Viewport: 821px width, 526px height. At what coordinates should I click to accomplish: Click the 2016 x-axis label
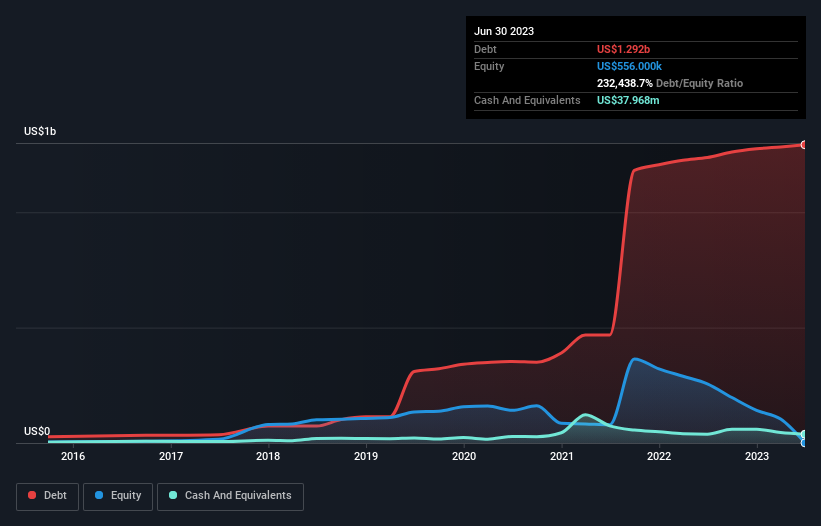[x=73, y=456]
